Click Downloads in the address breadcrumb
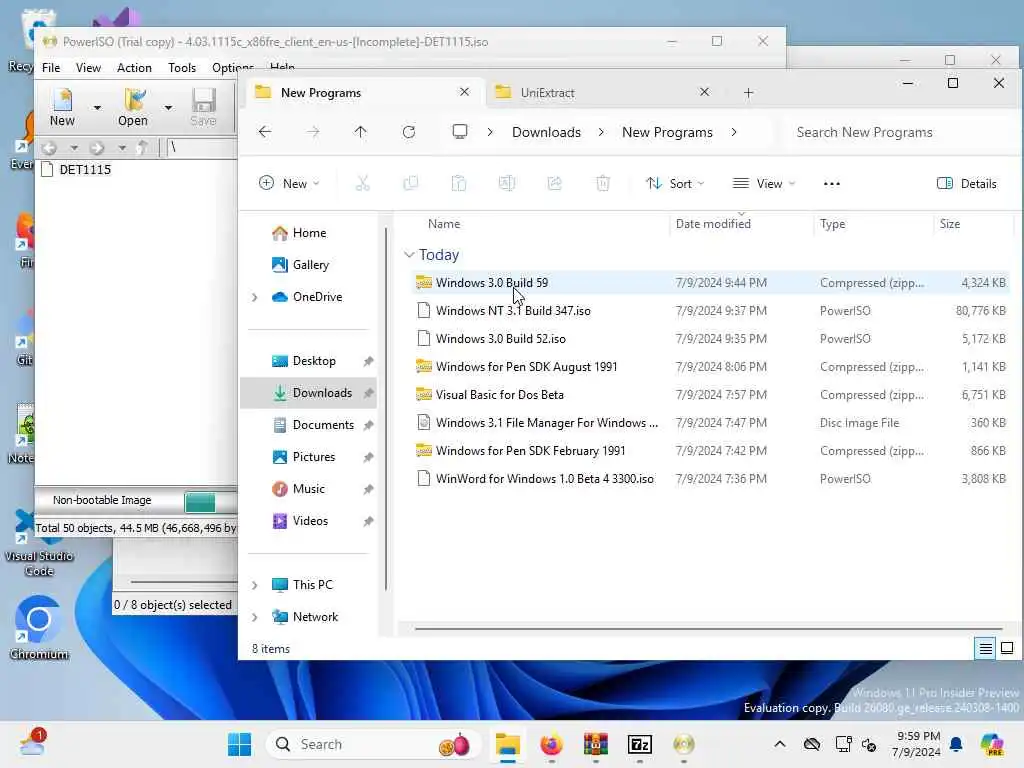The height and width of the screenshot is (768, 1024). pos(546,132)
